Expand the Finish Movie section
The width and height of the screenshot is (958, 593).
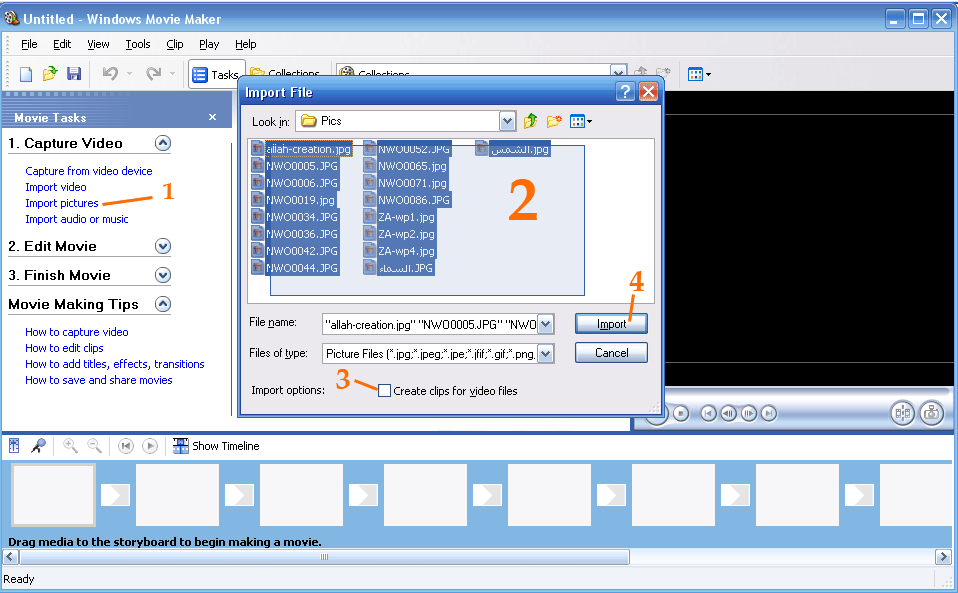163,275
